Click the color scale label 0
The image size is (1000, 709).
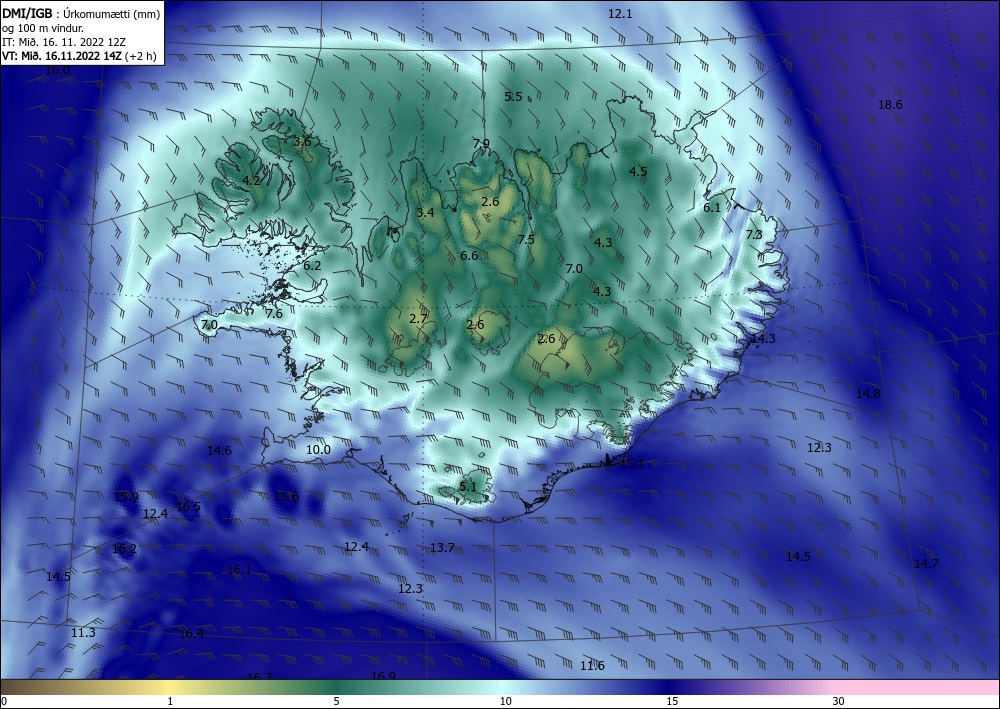4,701
